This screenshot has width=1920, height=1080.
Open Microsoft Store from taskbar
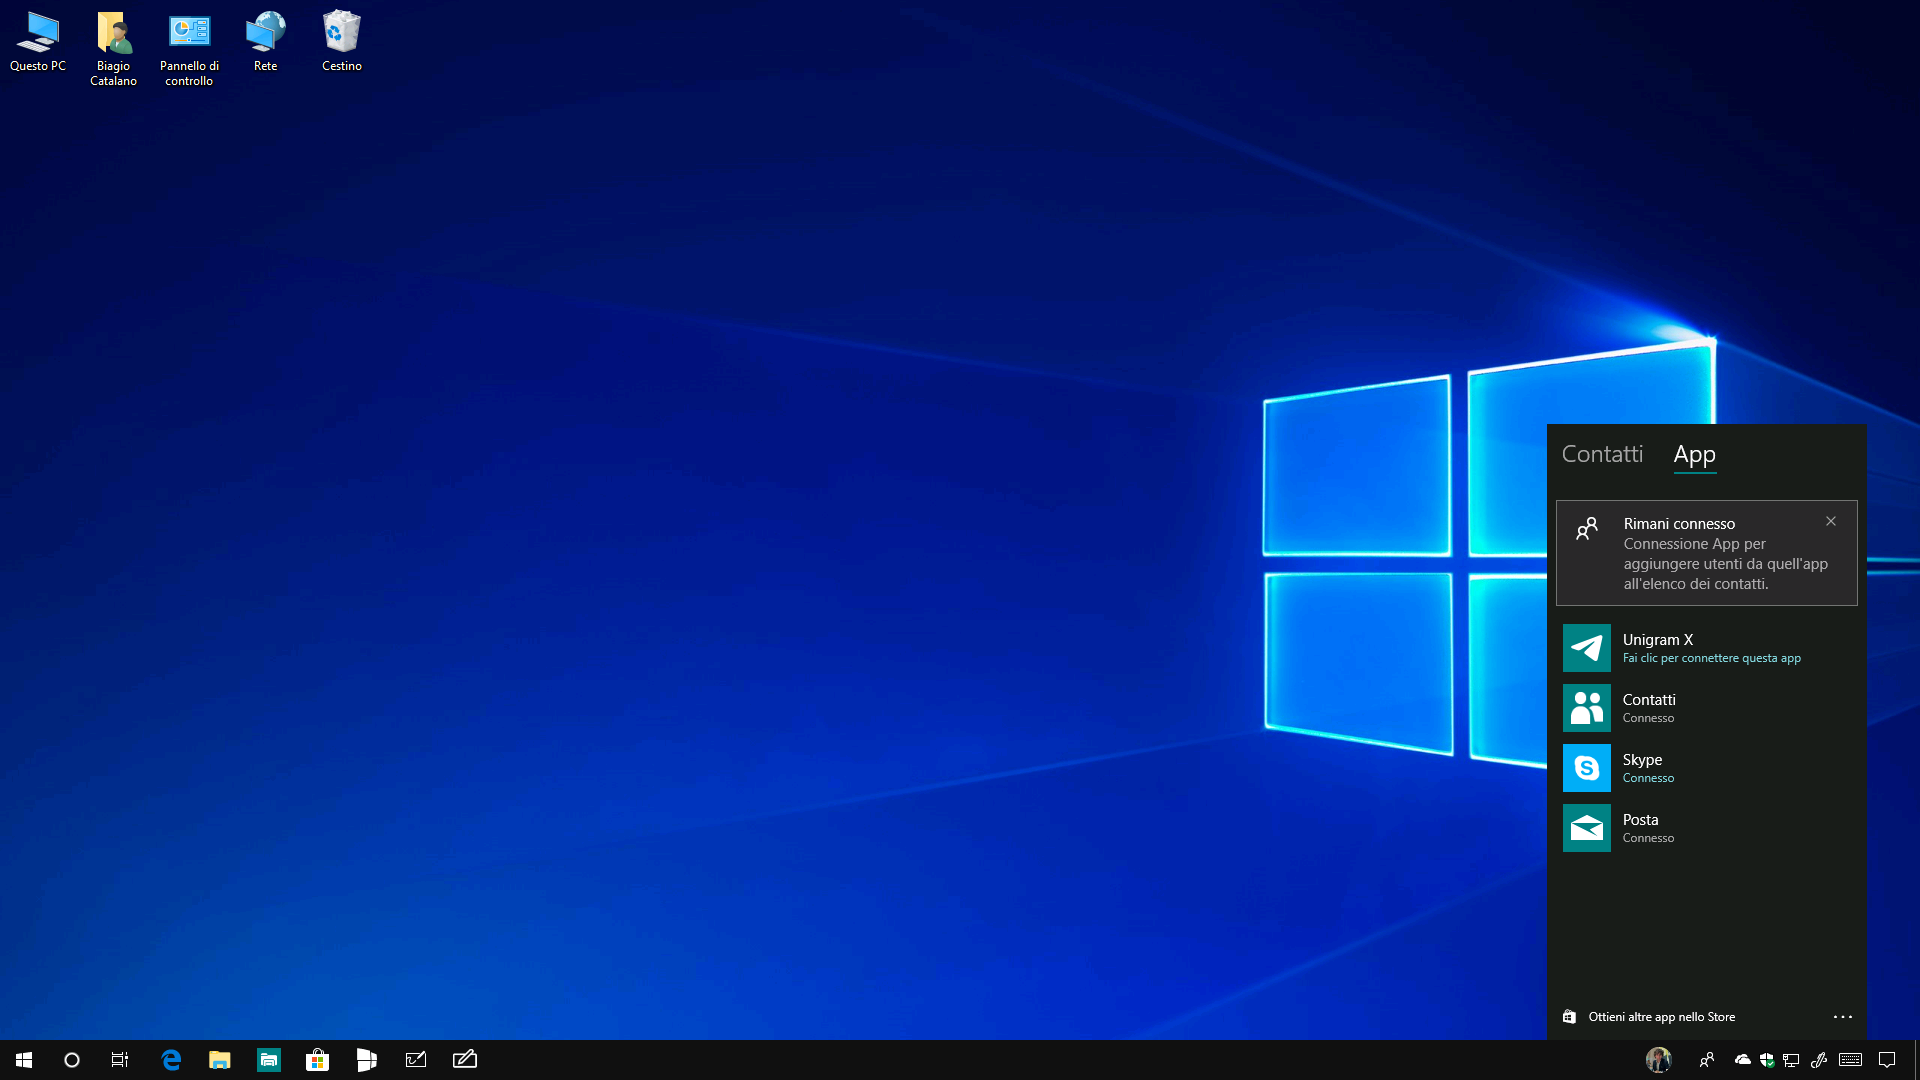(318, 1060)
